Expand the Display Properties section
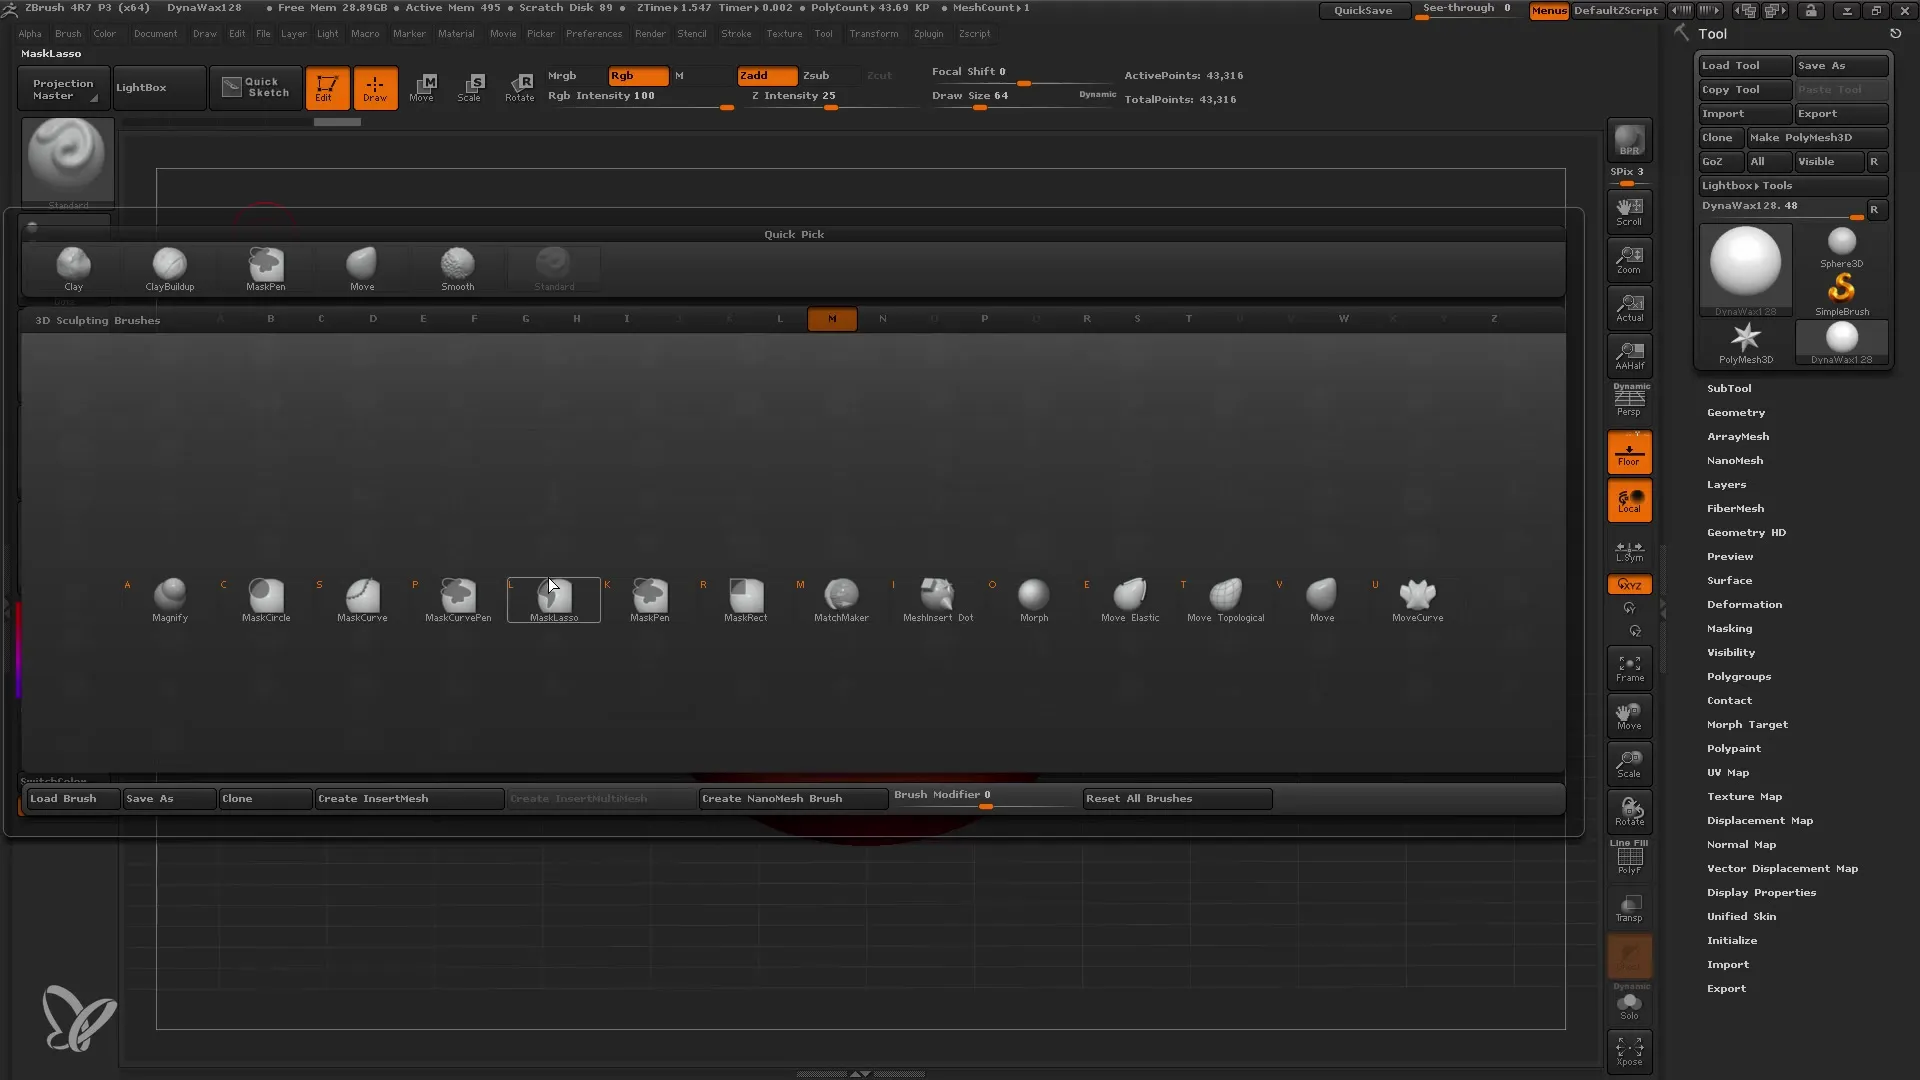The height and width of the screenshot is (1080, 1920). [x=1761, y=892]
